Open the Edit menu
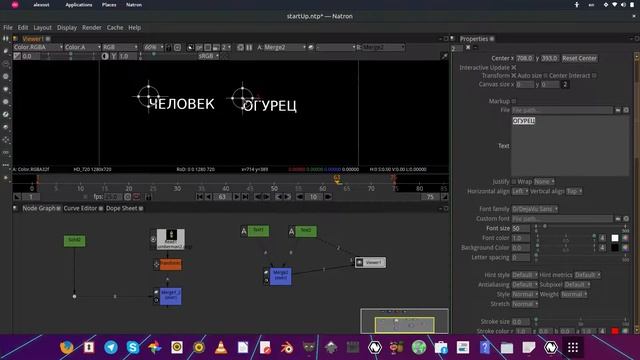 click(x=23, y=28)
